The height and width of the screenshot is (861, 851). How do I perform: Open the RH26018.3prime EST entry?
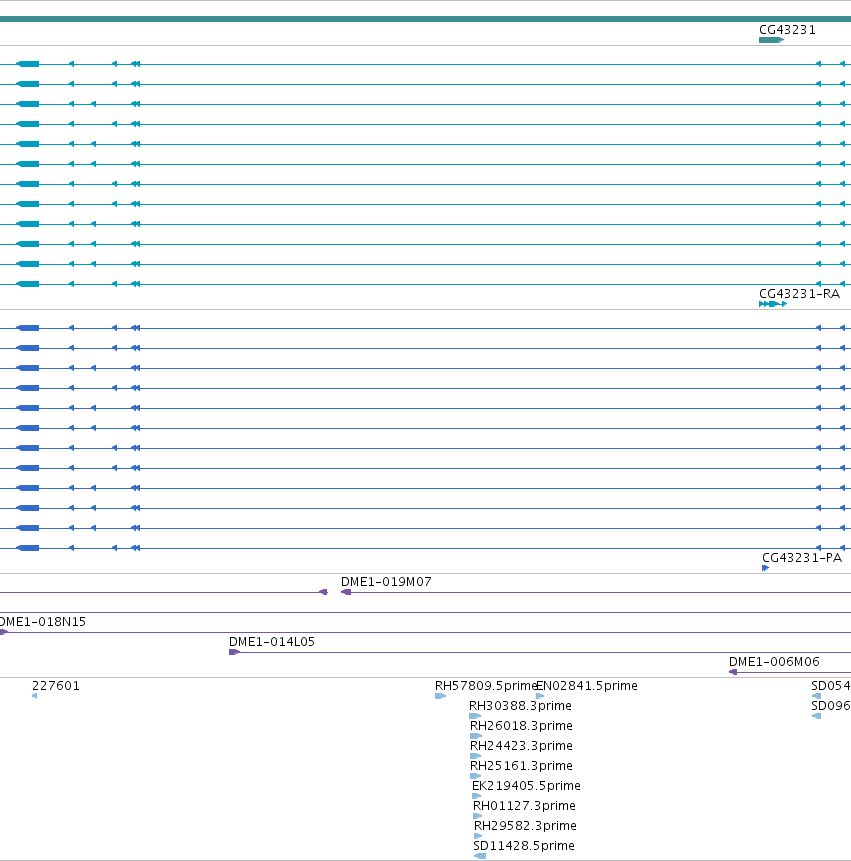(x=521, y=726)
